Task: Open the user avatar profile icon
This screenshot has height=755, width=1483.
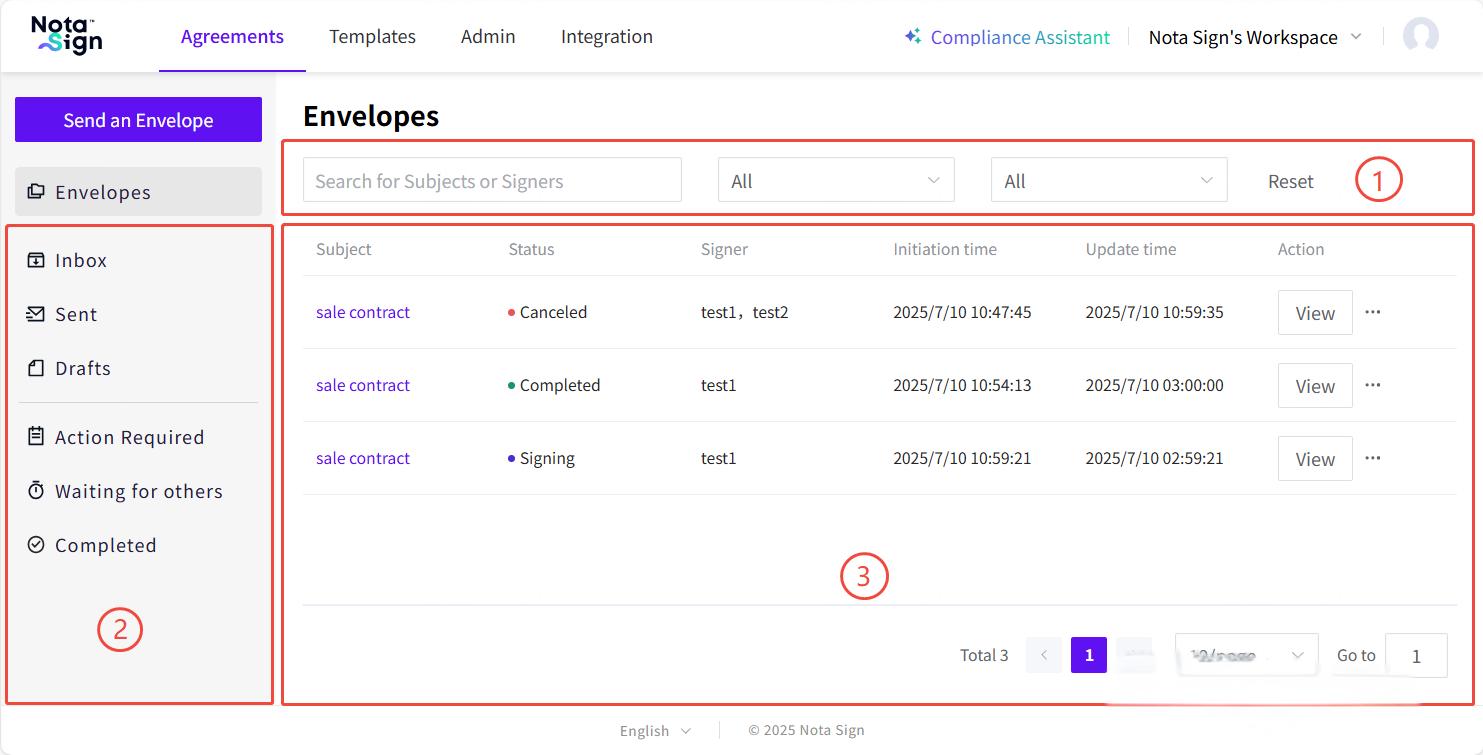Action: click(1420, 36)
